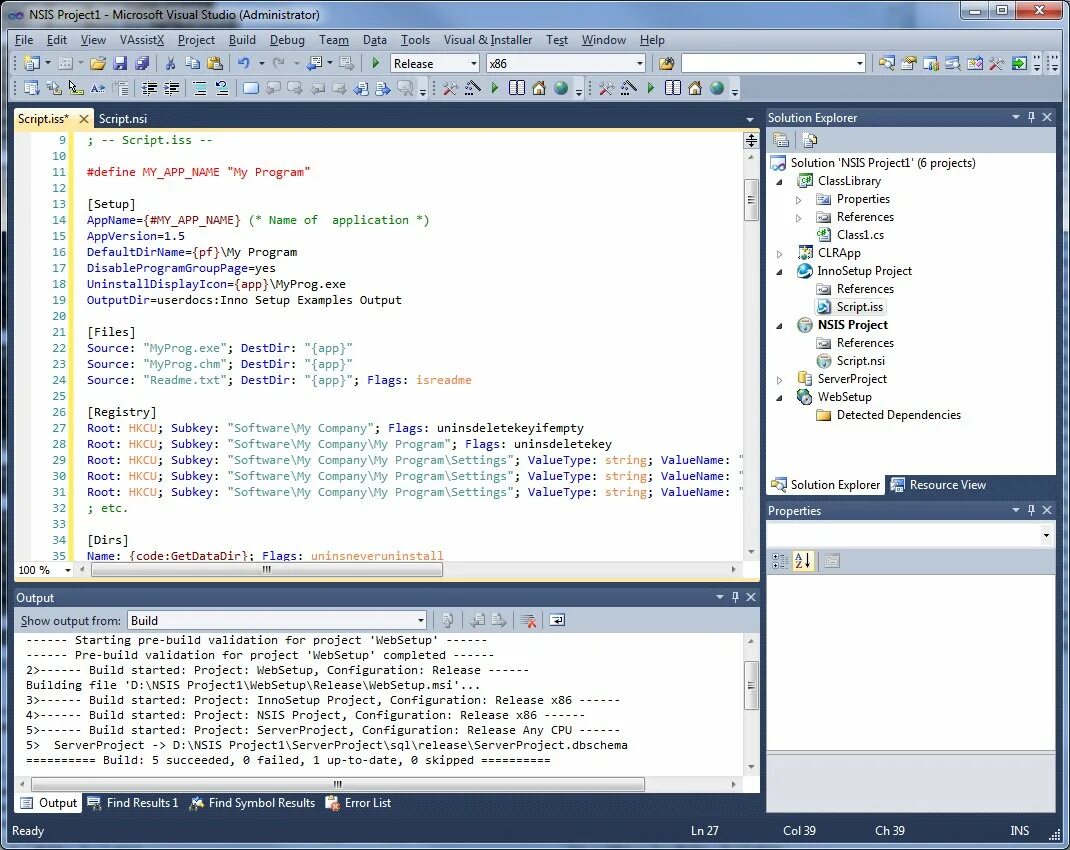This screenshot has height=850, width=1070.
Task: Click the Undo arrow icon
Action: pos(244,63)
